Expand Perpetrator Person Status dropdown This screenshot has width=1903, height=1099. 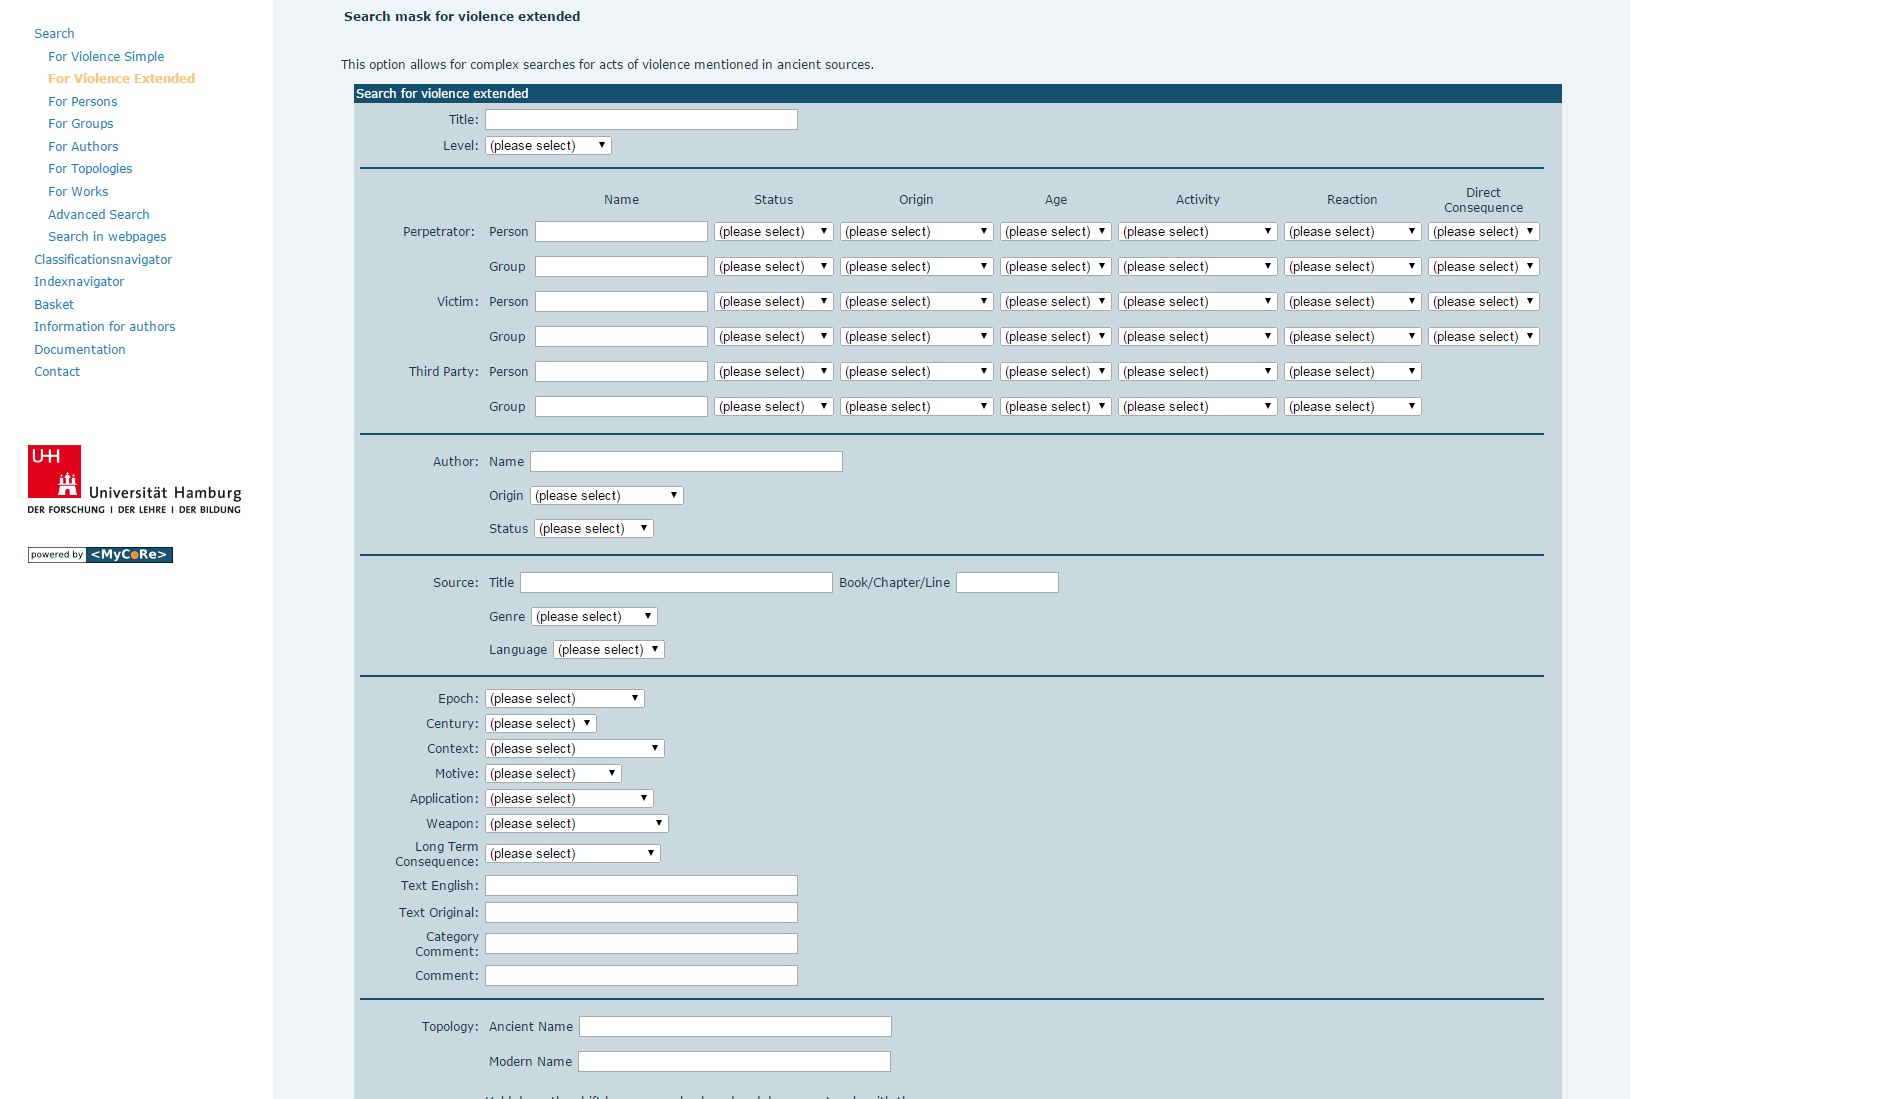pyautogui.click(x=773, y=232)
